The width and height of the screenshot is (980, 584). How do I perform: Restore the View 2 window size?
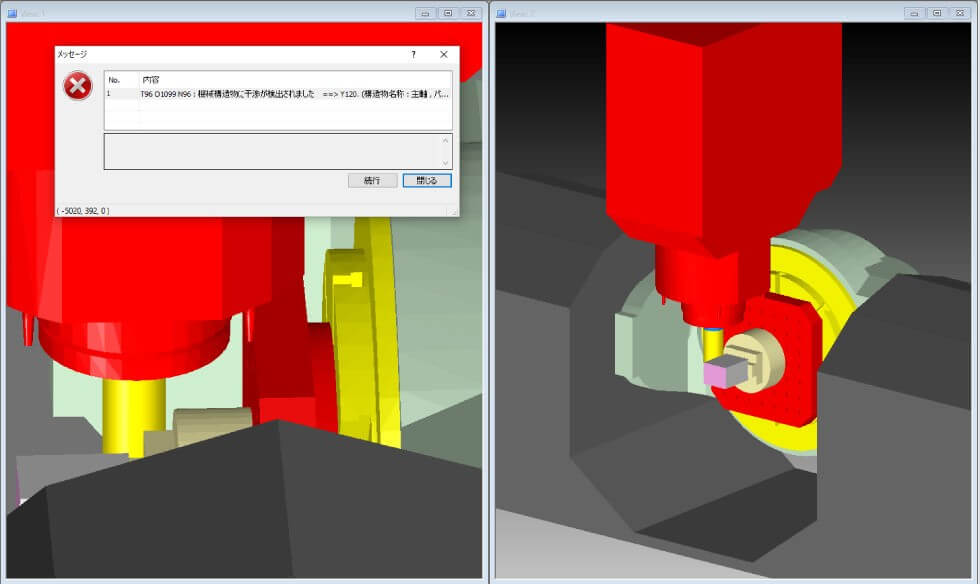tap(937, 13)
